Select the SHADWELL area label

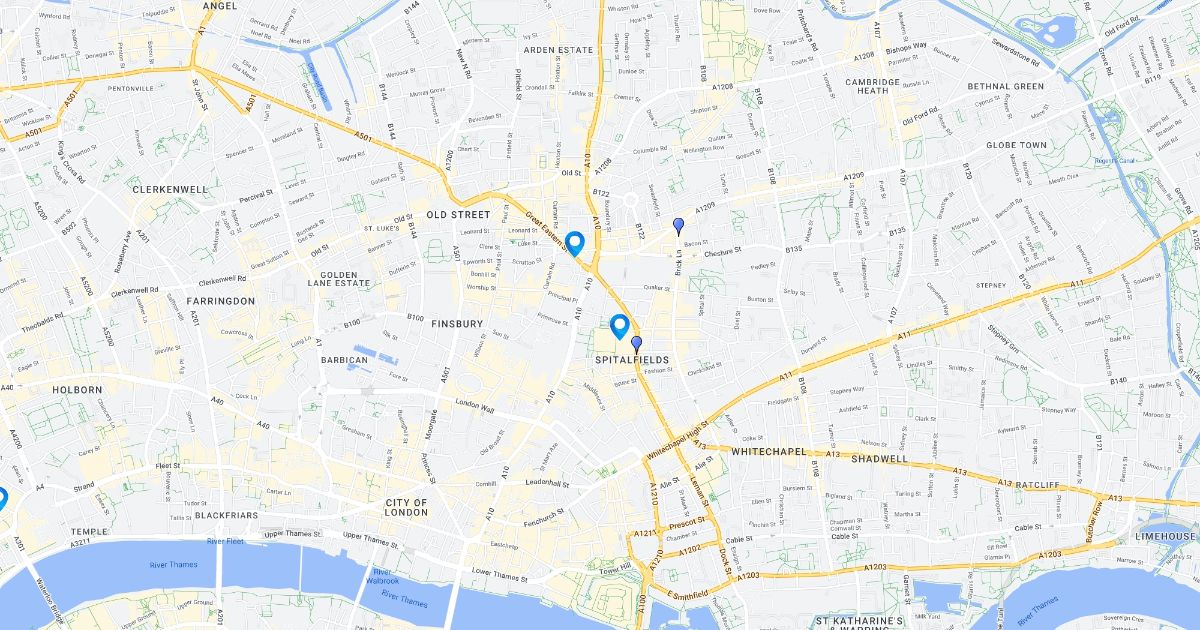point(879,459)
